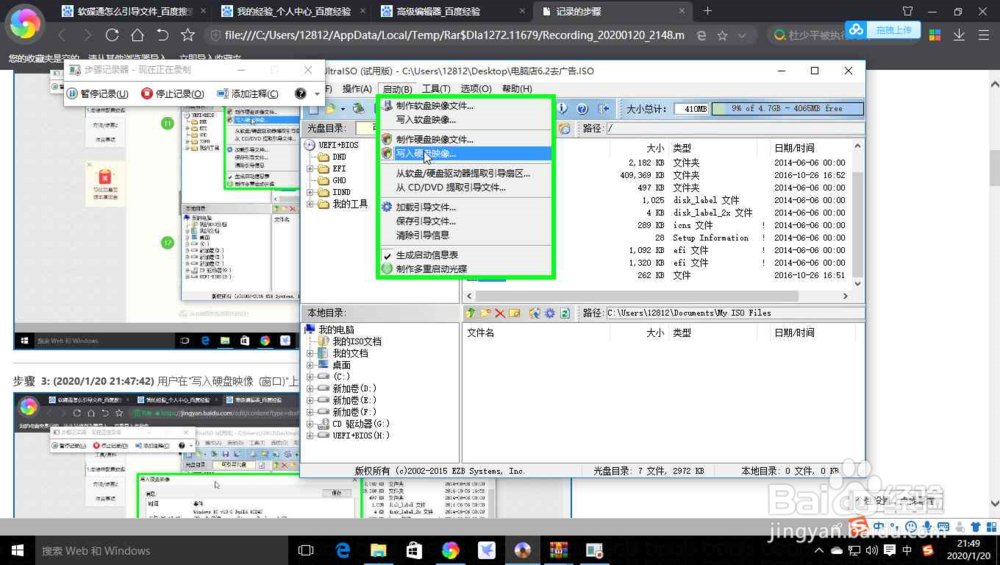Open the 工具(T) menu in UltraISO

(x=436, y=89)
